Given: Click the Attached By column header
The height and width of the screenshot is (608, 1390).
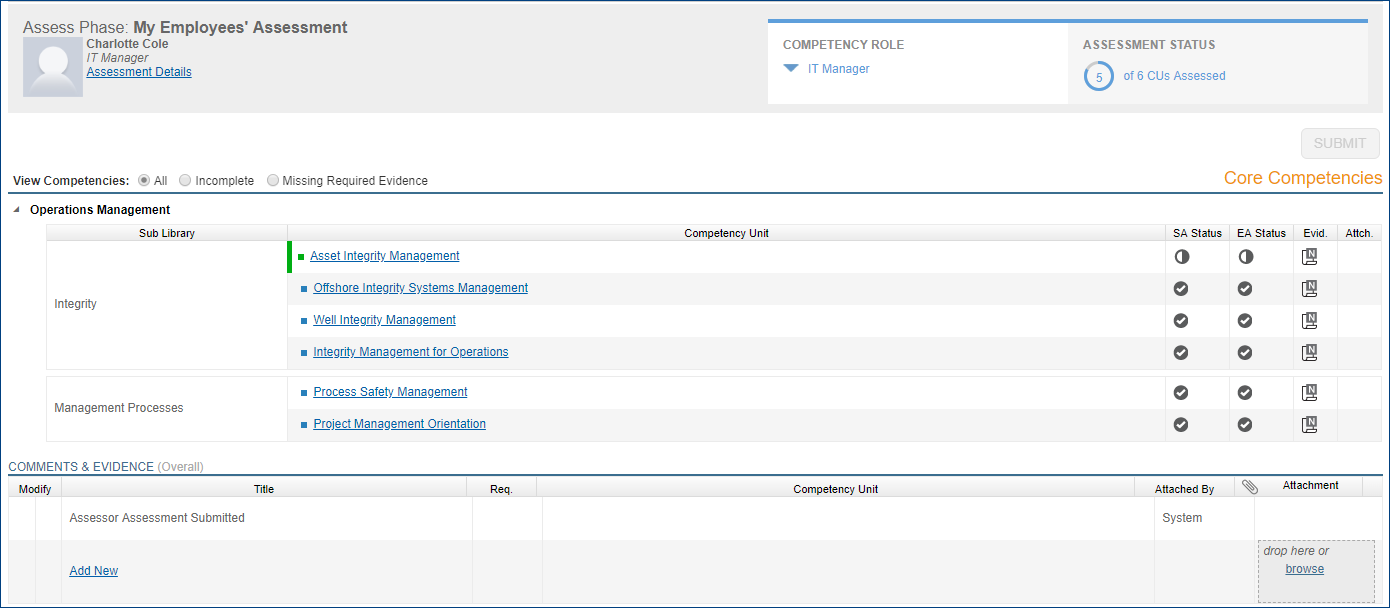Looking at the screenshot, I should tap(1185, 489).
